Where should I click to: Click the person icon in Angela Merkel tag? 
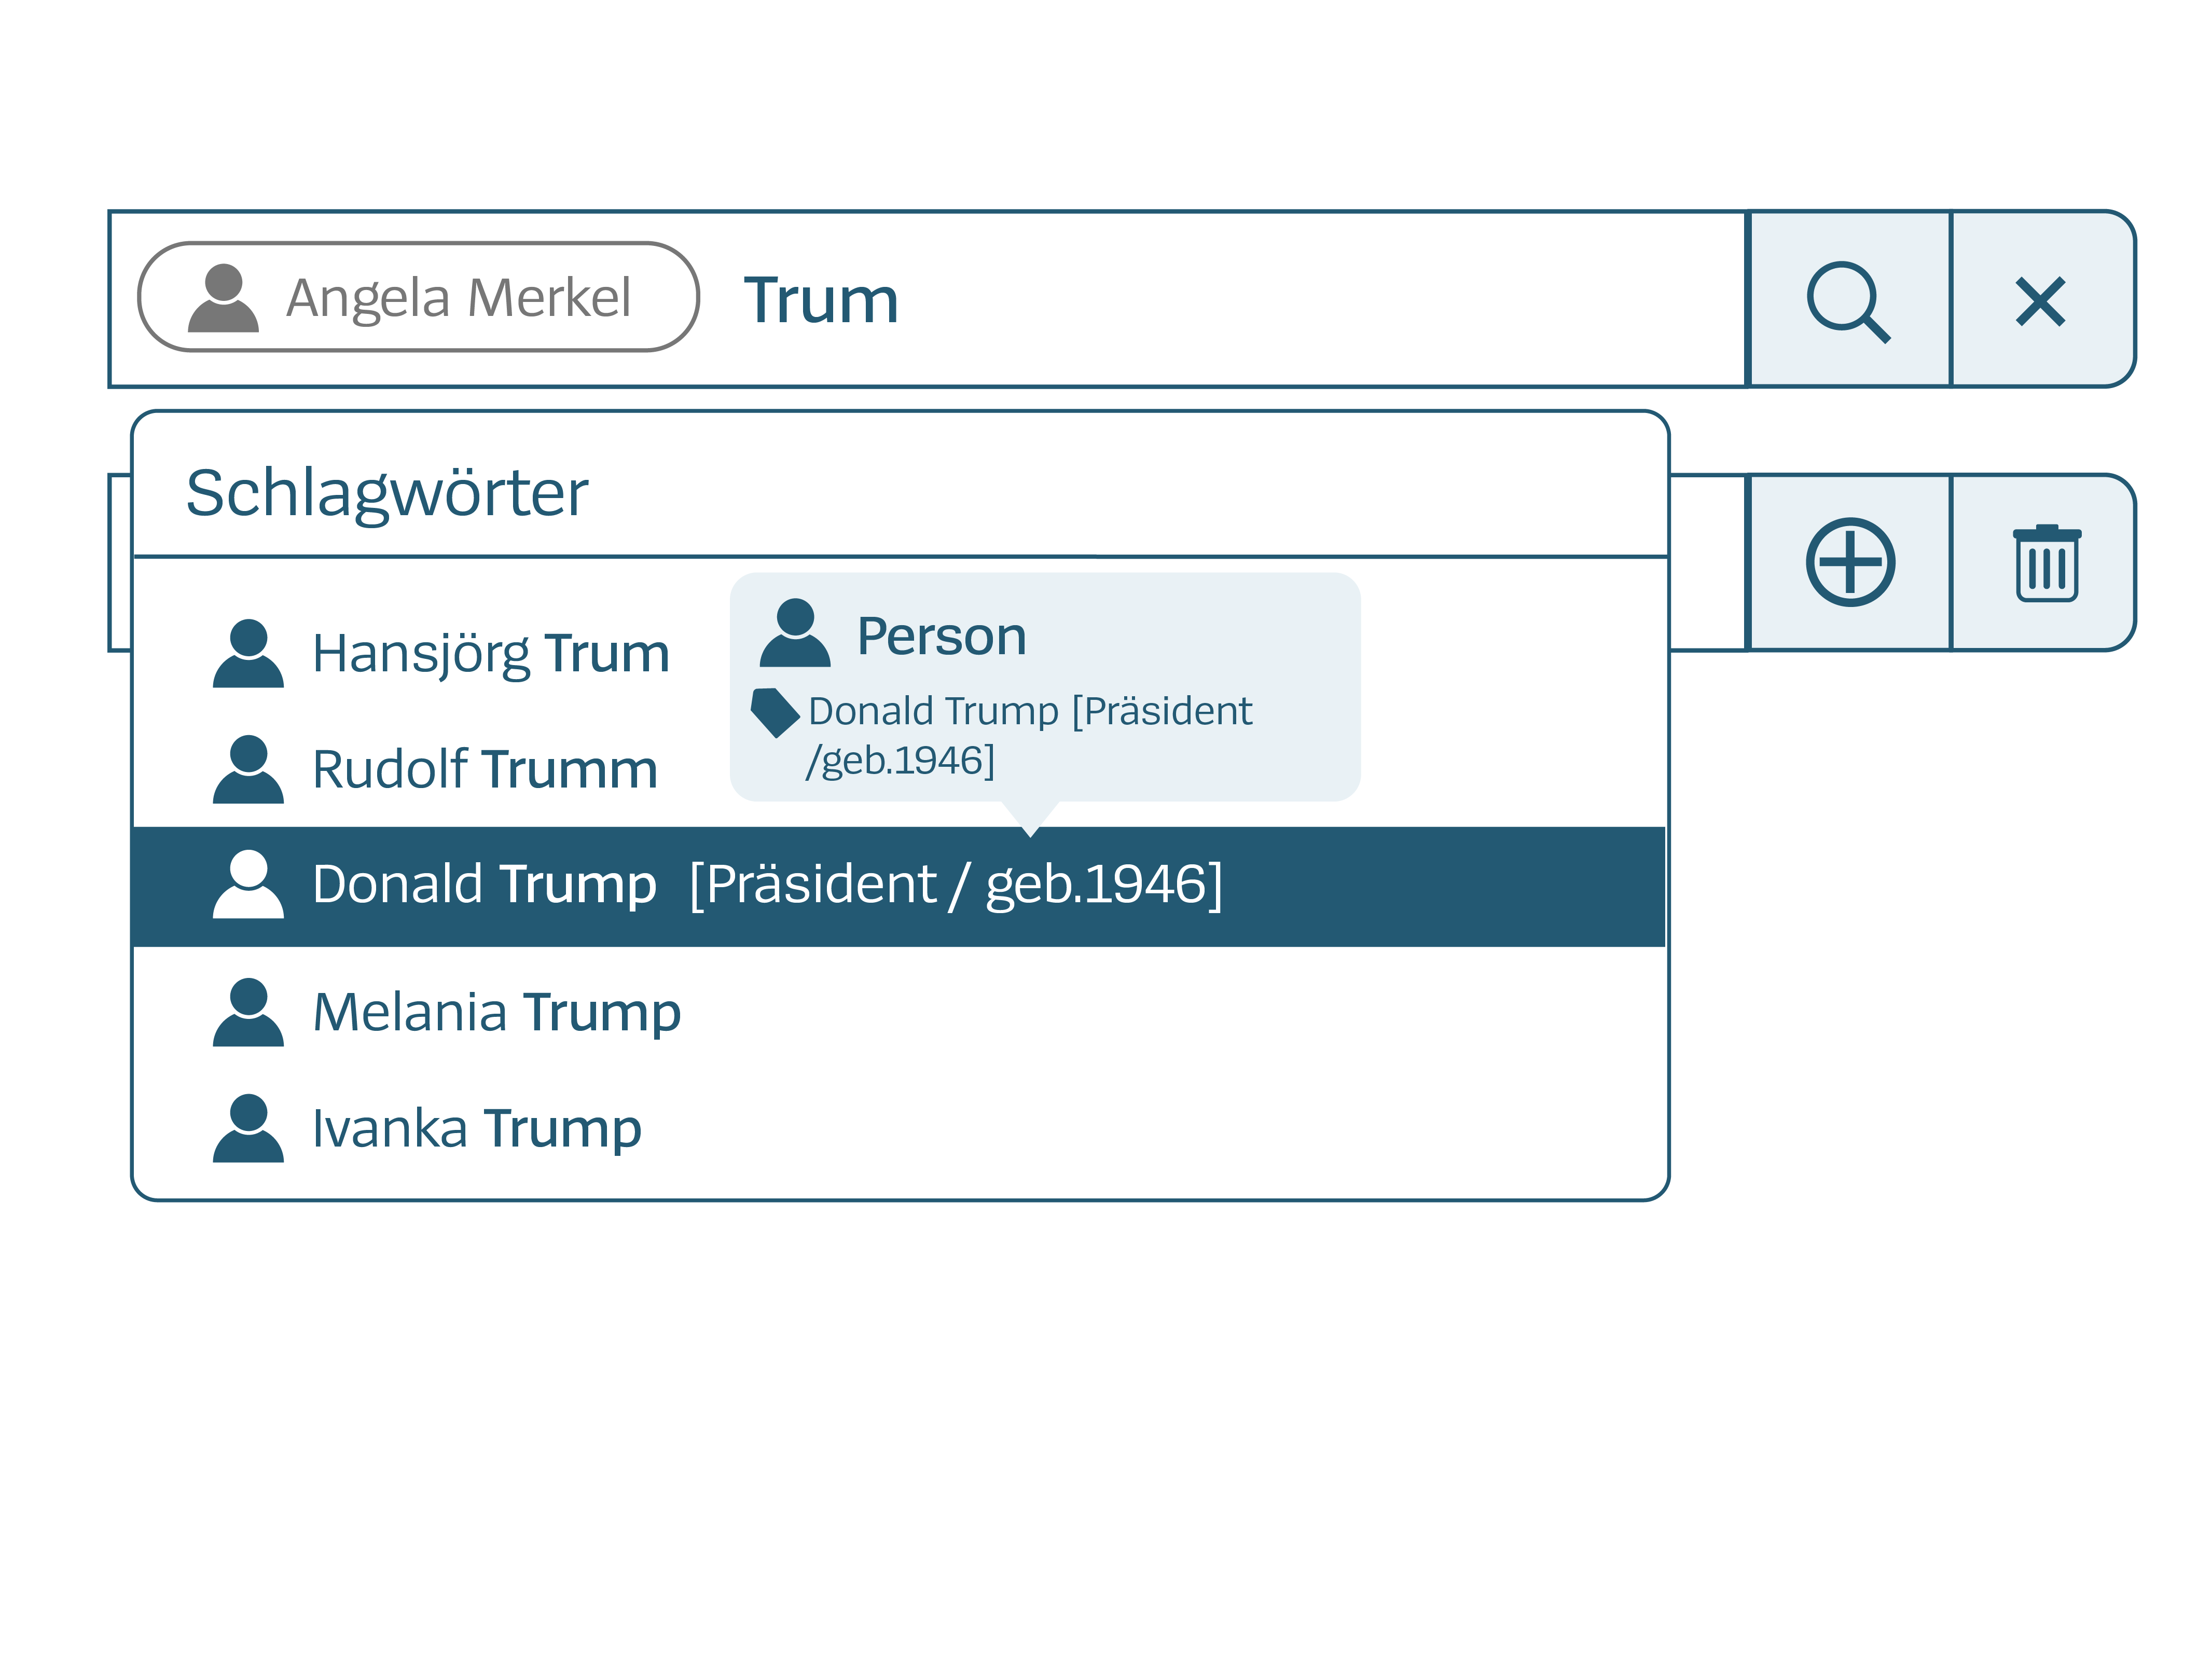click(223, 298)
